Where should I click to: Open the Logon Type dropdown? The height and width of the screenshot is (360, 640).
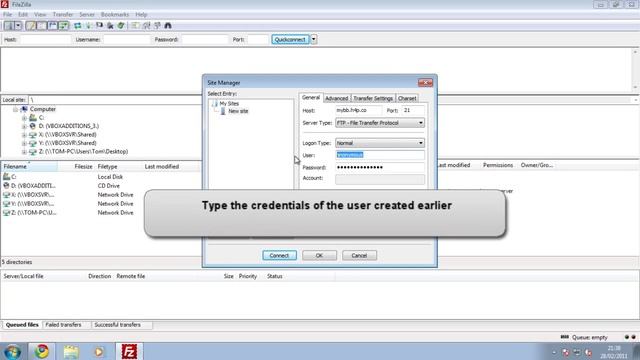pos(380,143)
